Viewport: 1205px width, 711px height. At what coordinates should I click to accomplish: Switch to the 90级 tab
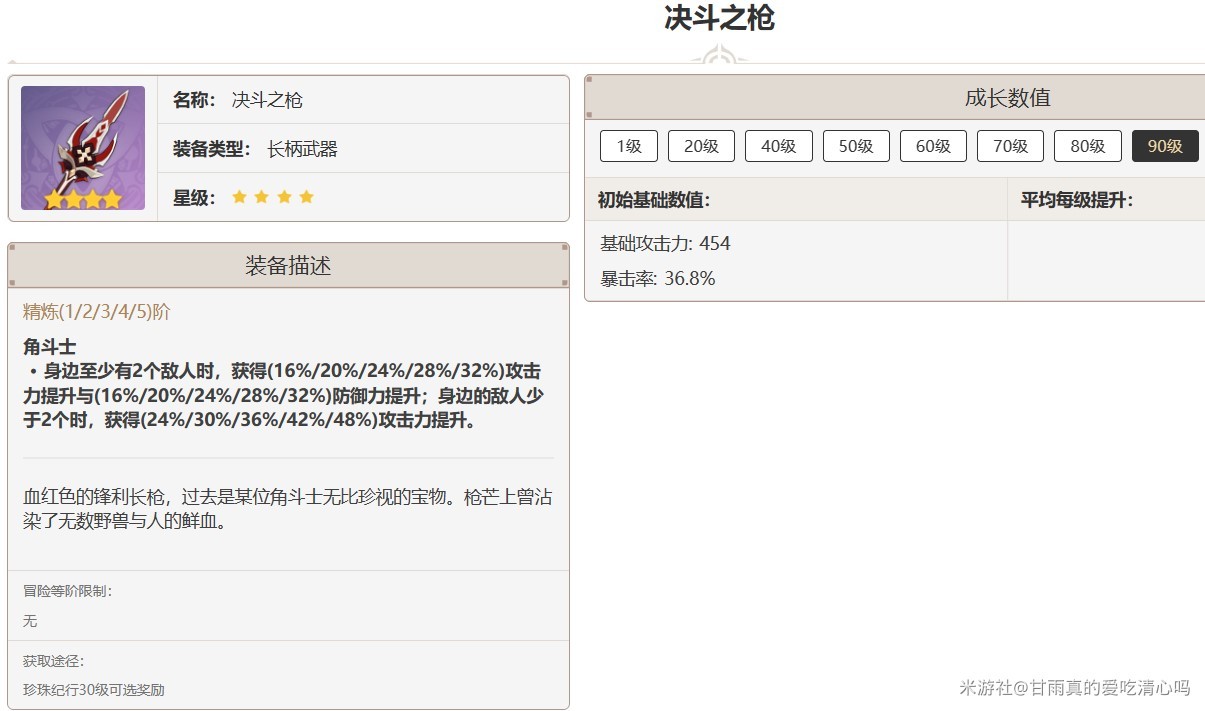coord(1165,146)
